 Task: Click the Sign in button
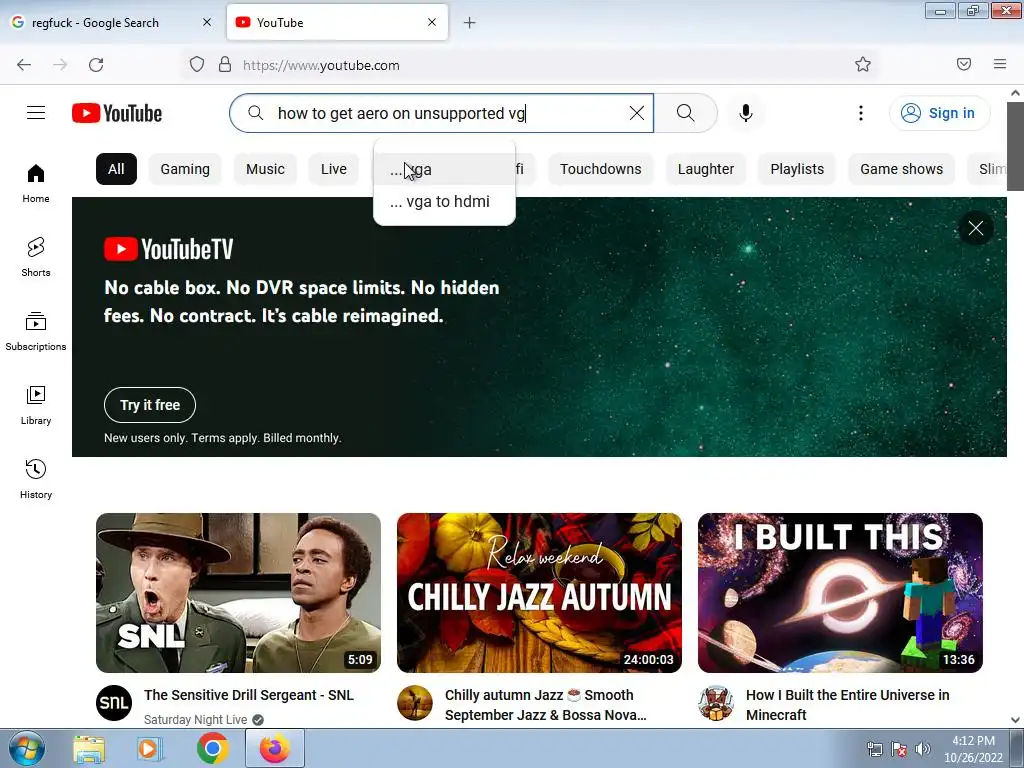tap(939, 113)
